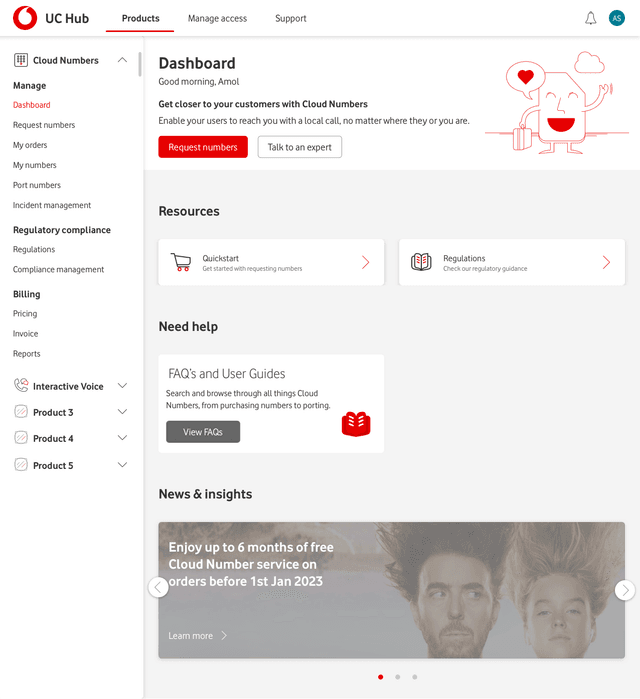Viewport: 640px width, 699px height.
Task: Click the Quickstart card arrow
Action: (x=365, y=262)
